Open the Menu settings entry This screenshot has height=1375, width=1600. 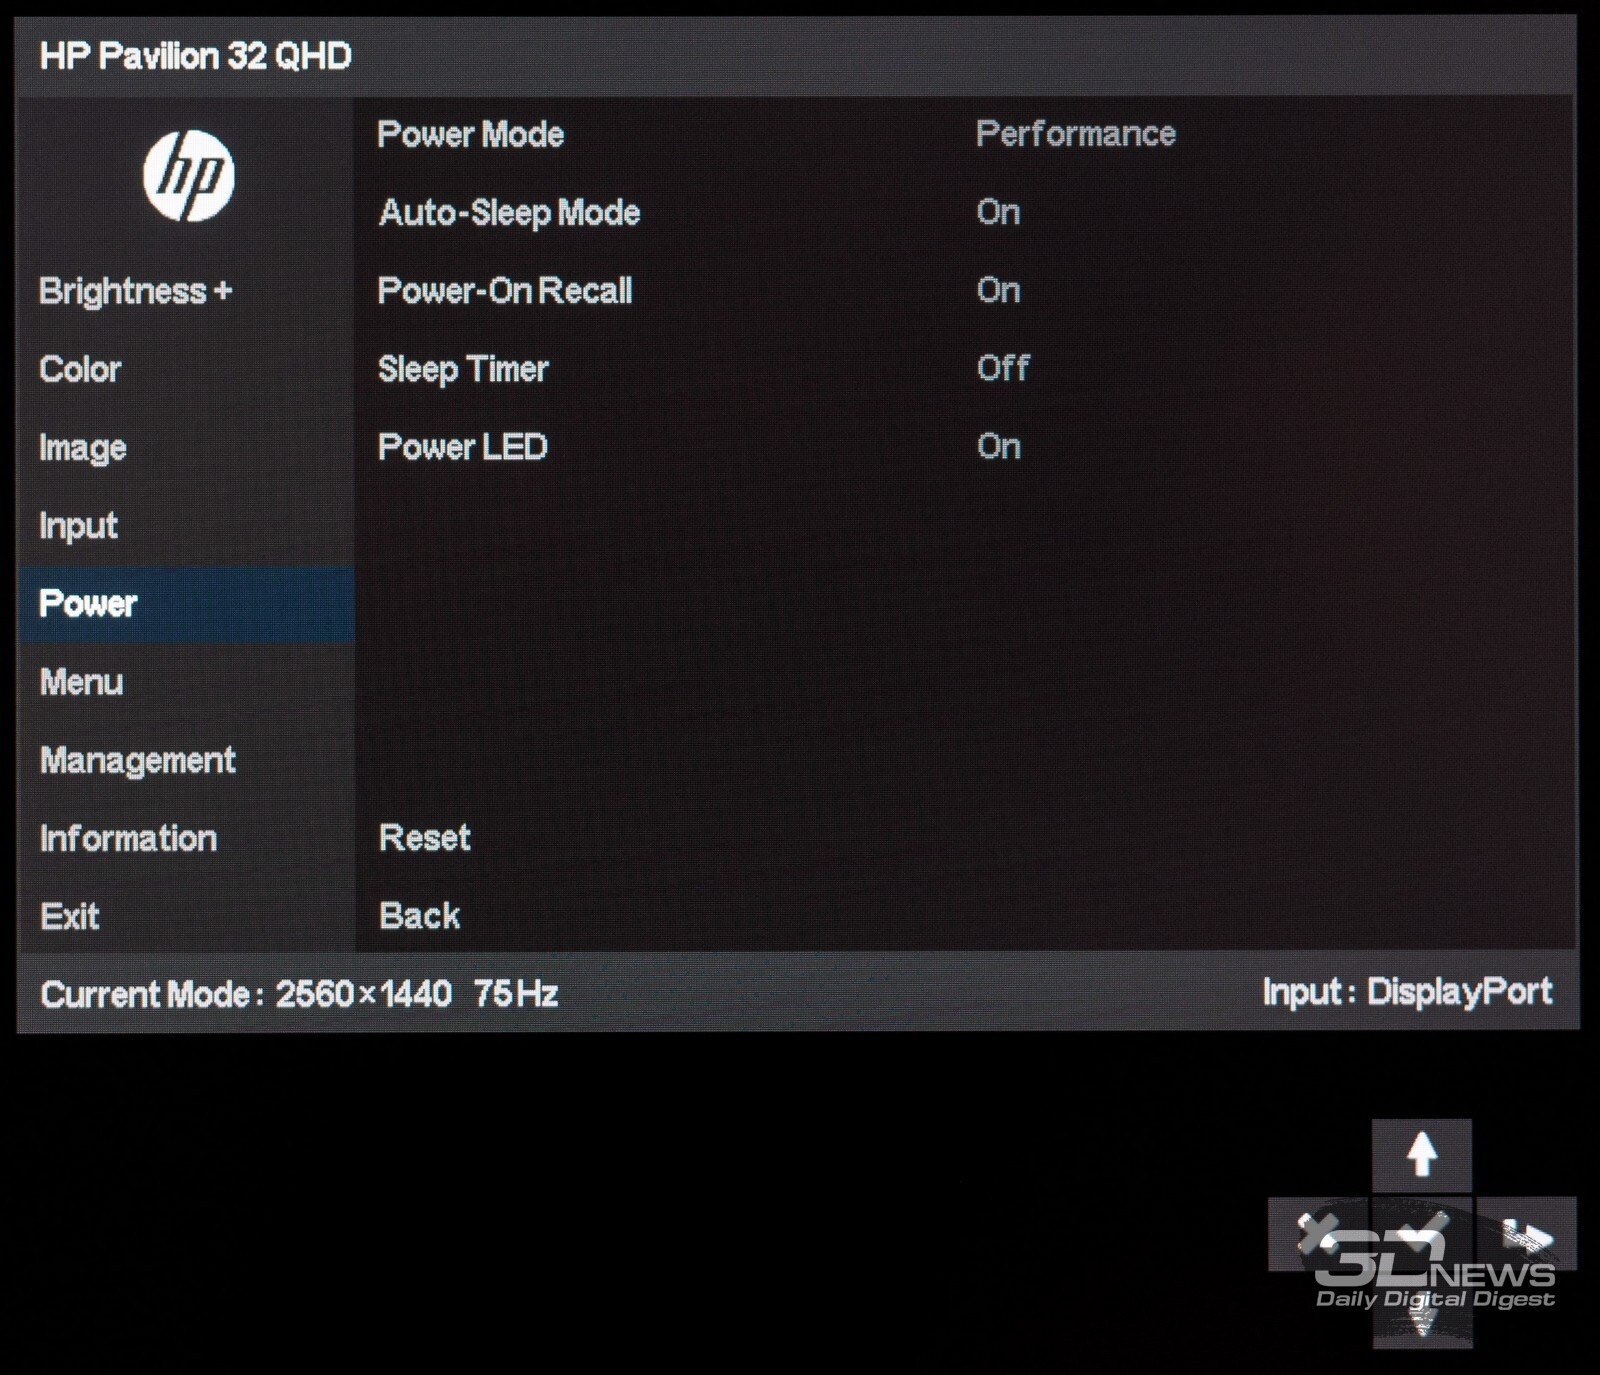(x=82, y=682)
